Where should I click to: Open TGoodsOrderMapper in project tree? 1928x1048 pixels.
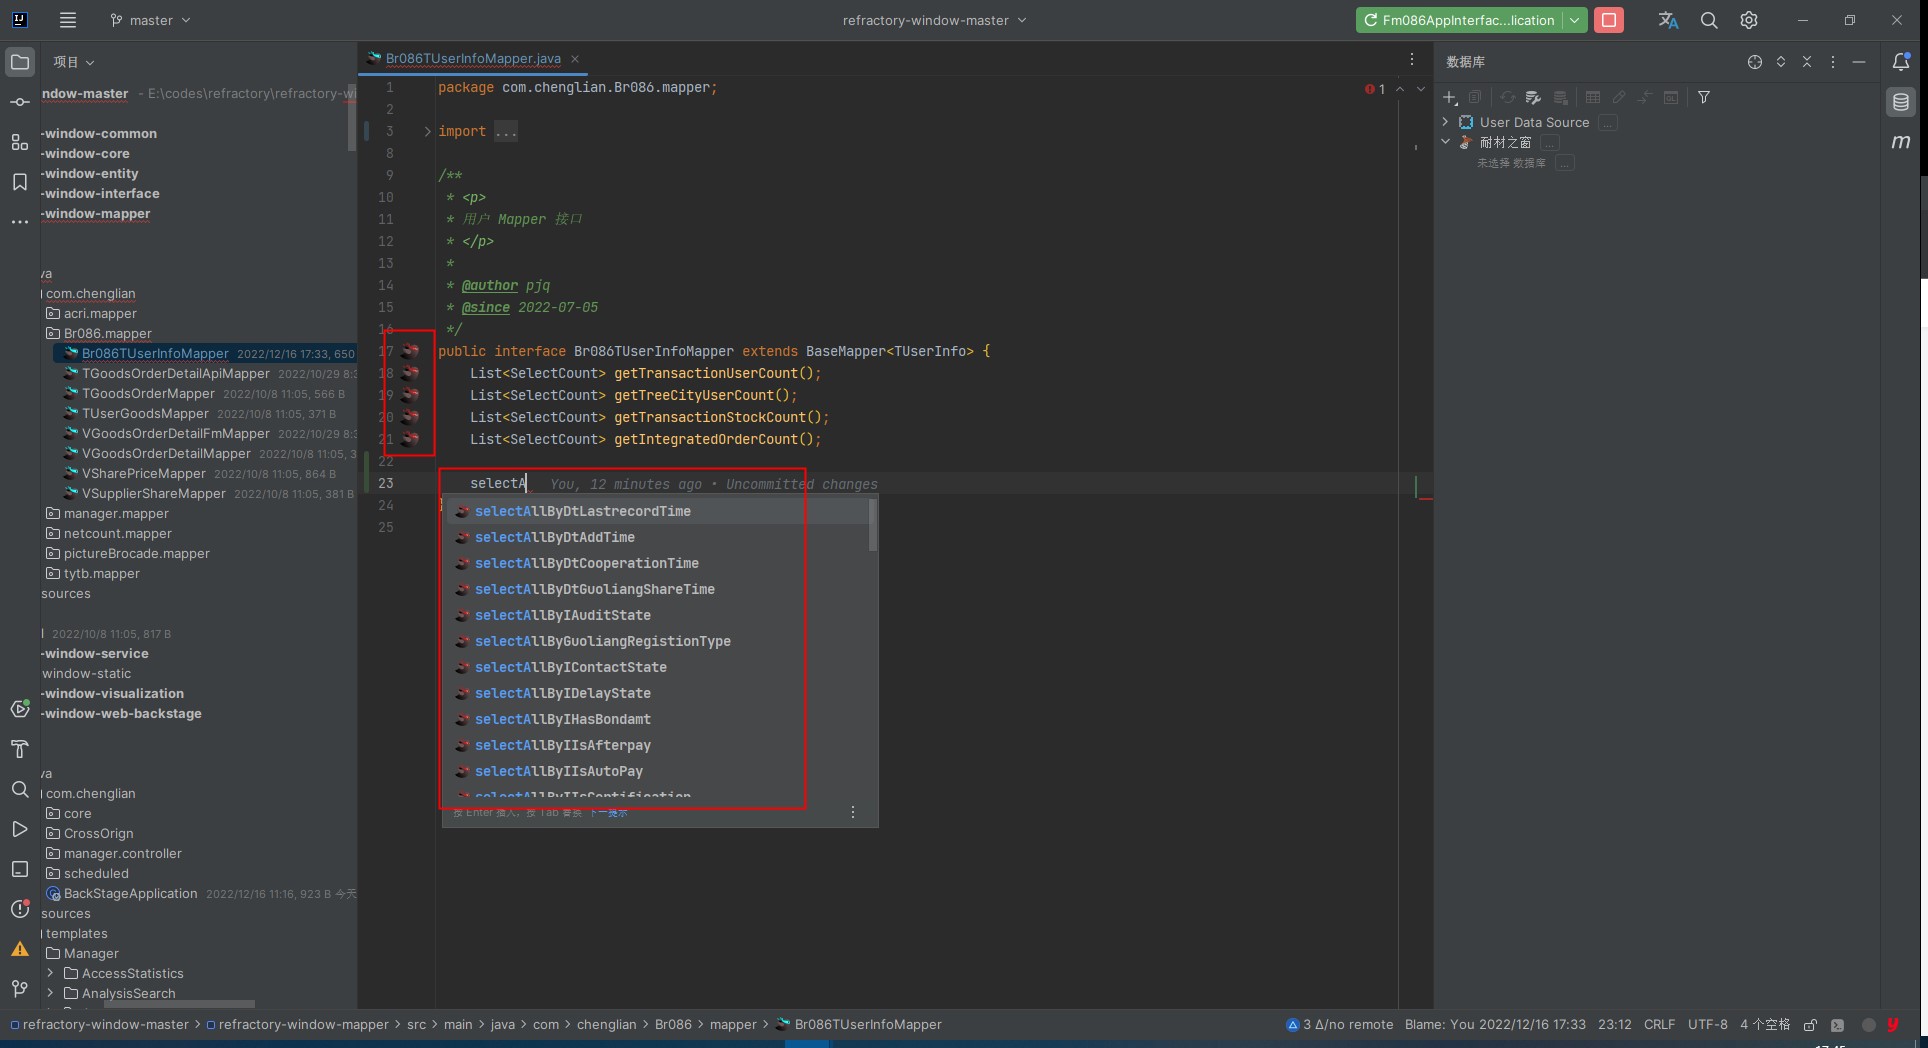pos(148,393)
